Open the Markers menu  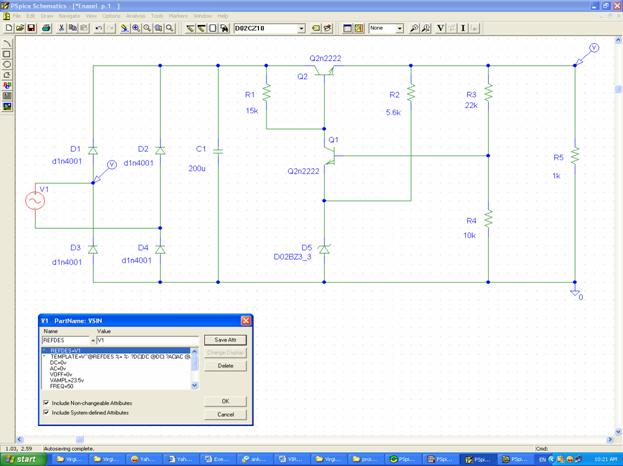(178, 16)
